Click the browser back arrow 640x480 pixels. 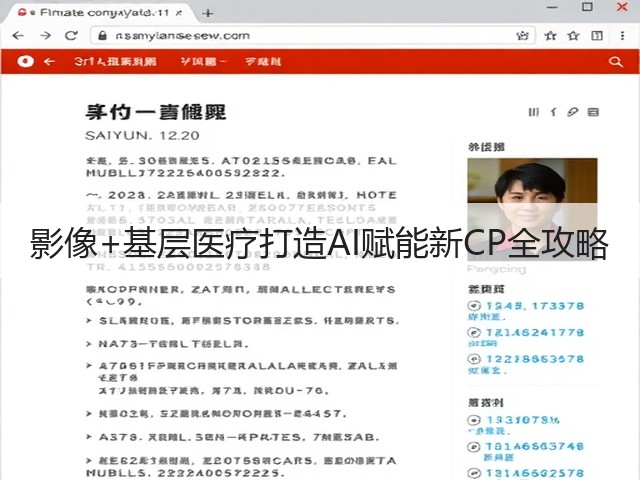(18, 36)
